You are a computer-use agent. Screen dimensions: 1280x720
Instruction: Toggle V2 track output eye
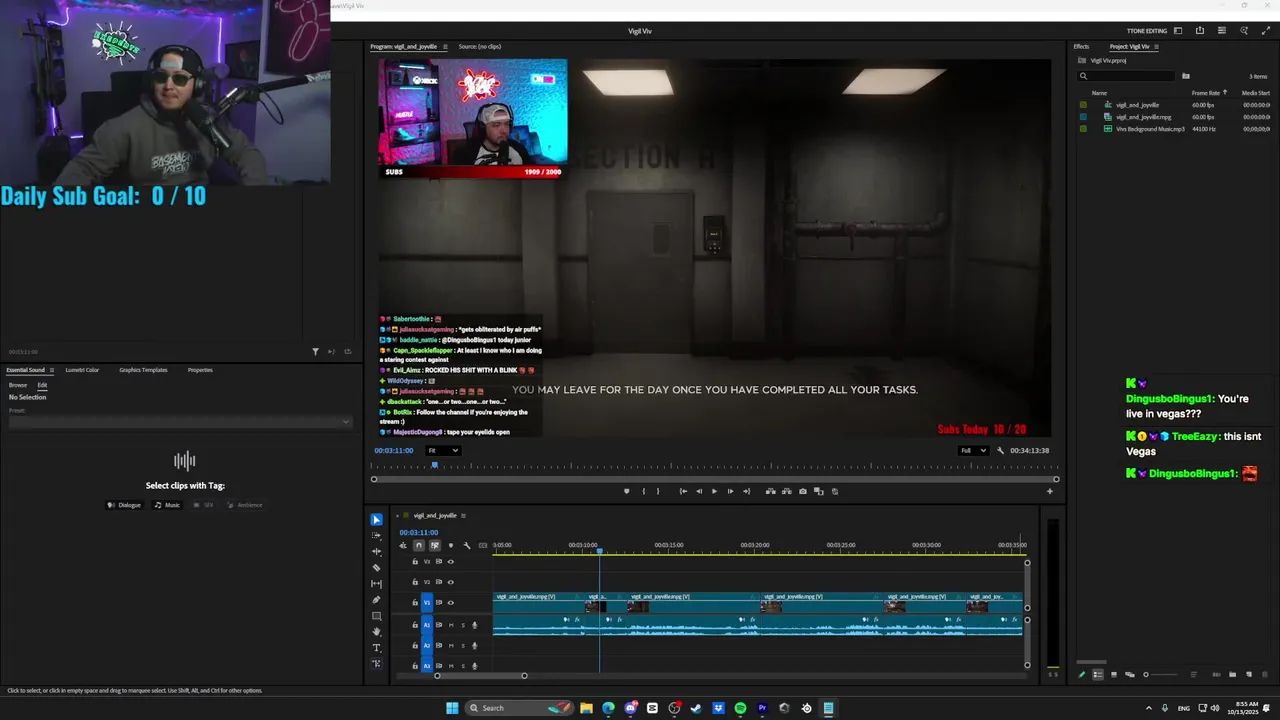point(450,582)
